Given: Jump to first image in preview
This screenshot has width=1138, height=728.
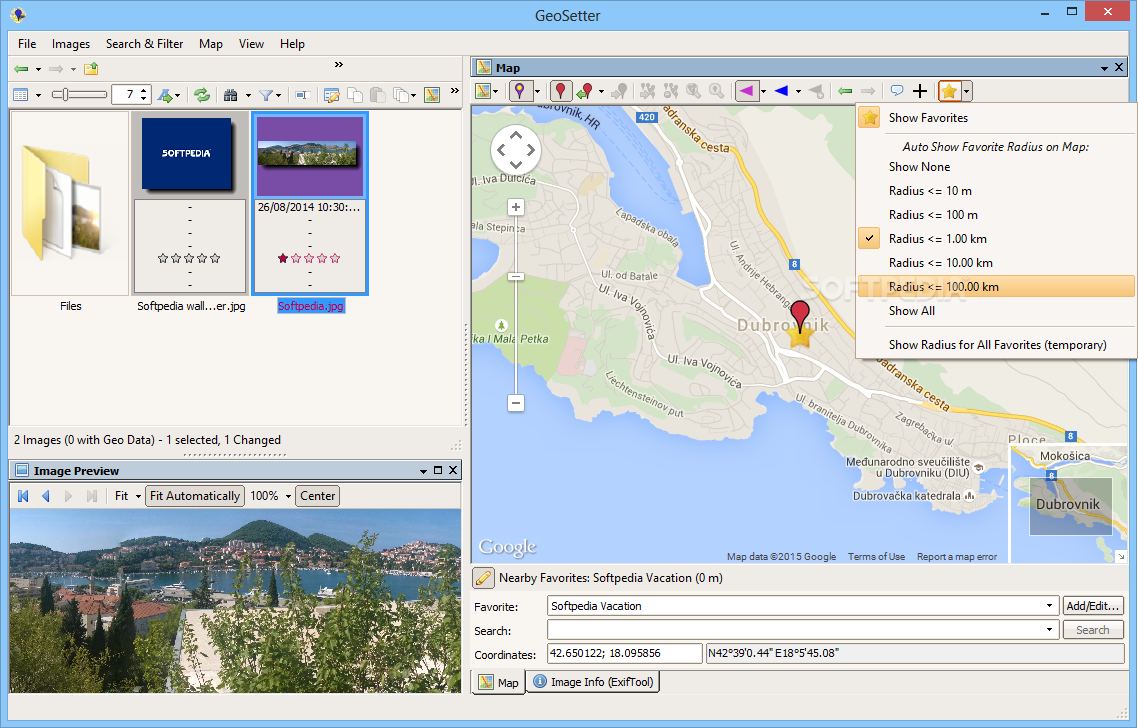Looking at the screenshot, I should coord(23,496).
